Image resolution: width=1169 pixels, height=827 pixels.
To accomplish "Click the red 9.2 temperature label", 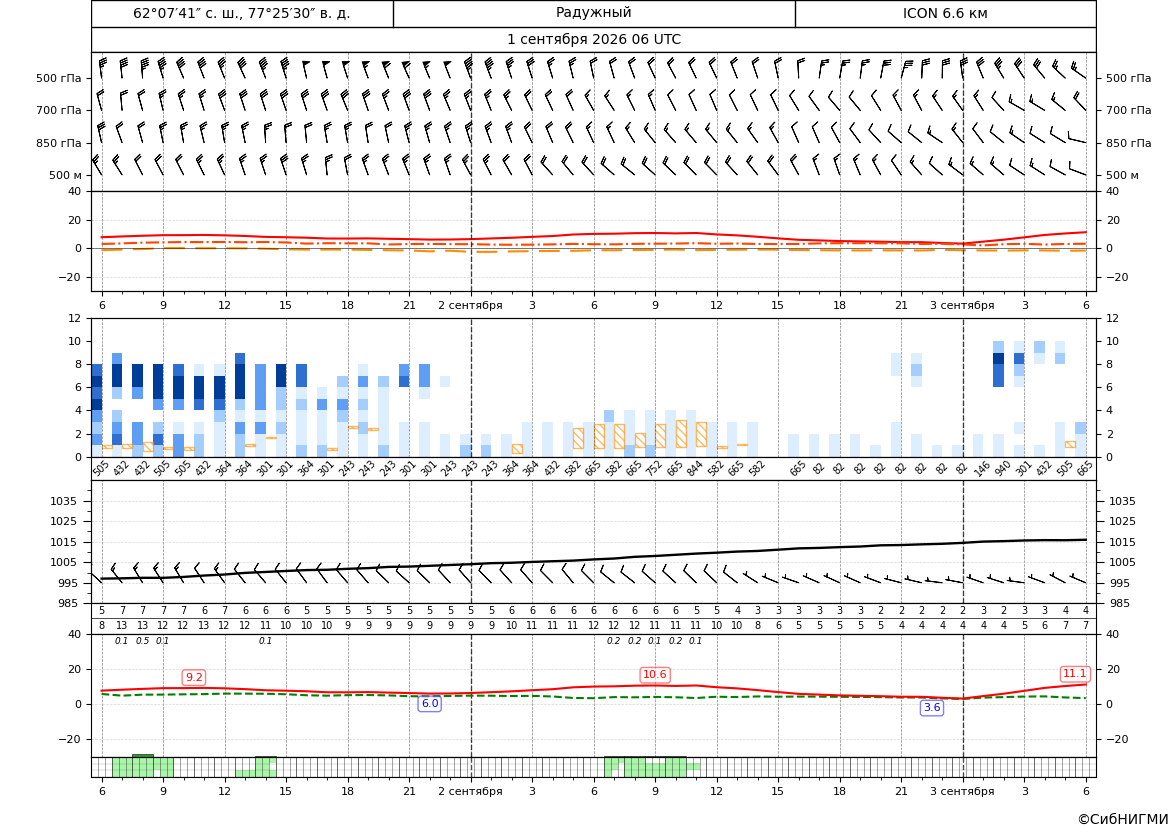I will [194, 677].
